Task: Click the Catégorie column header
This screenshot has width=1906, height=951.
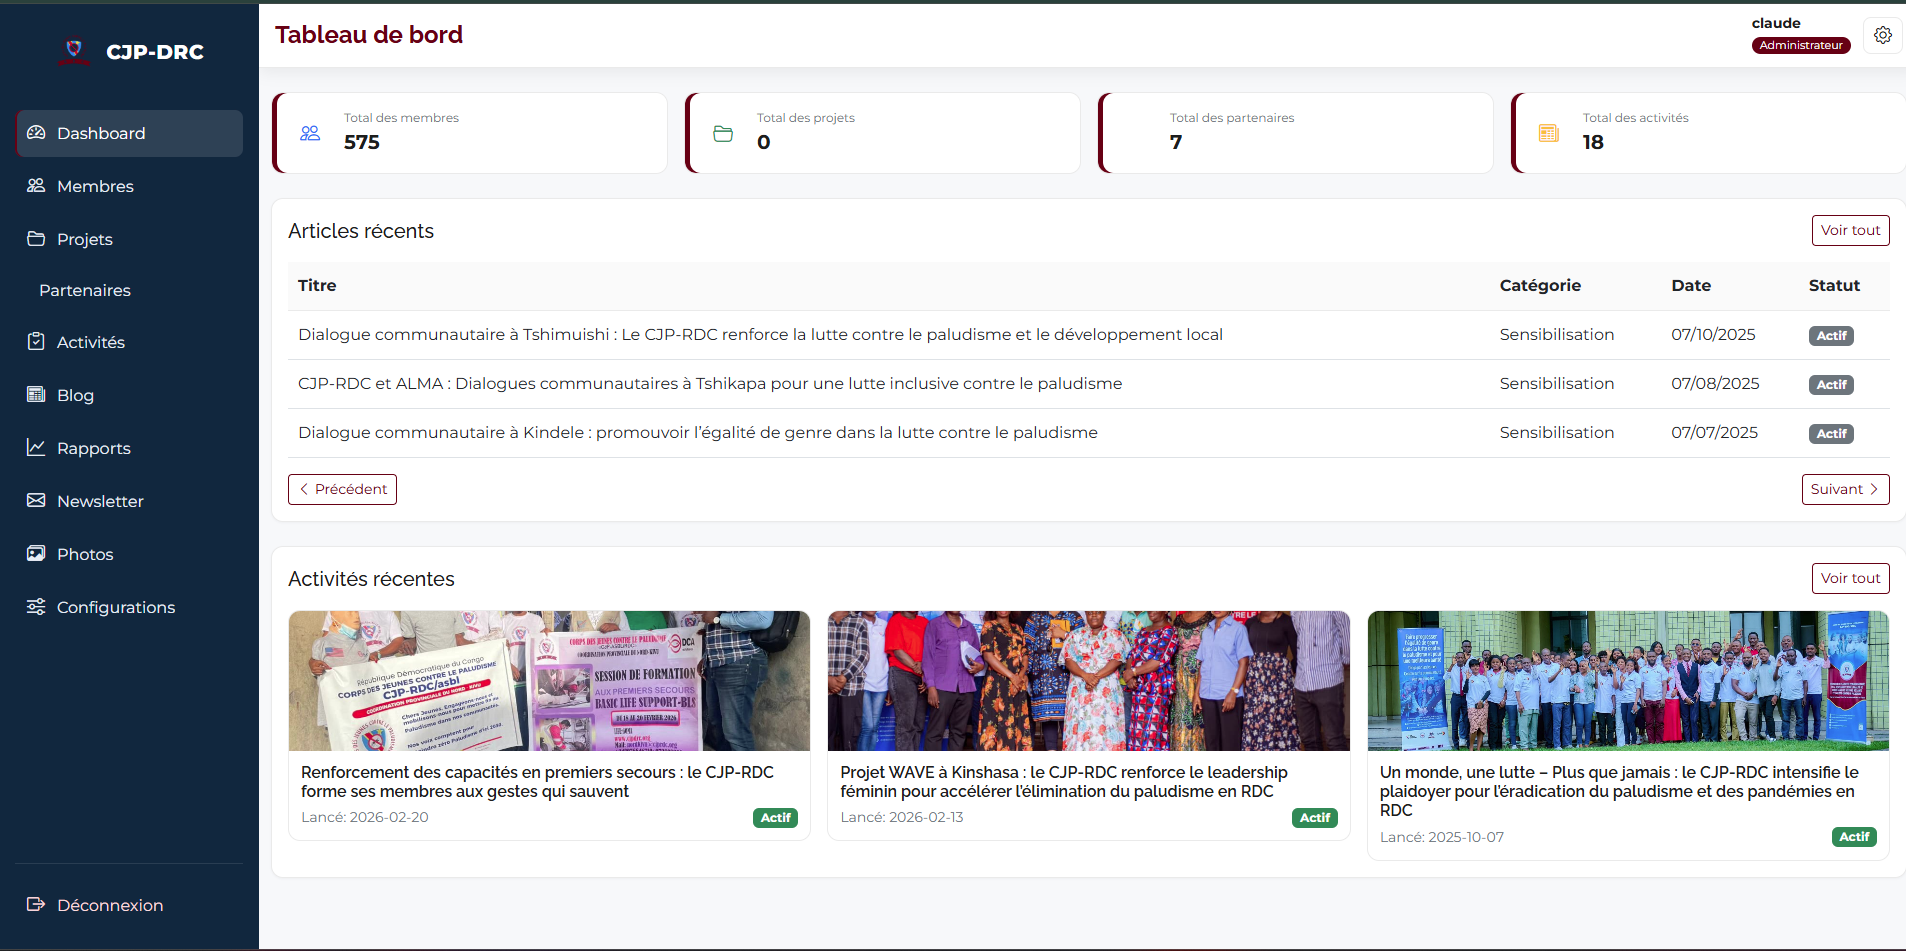Action: click(x=1540, y=285)
